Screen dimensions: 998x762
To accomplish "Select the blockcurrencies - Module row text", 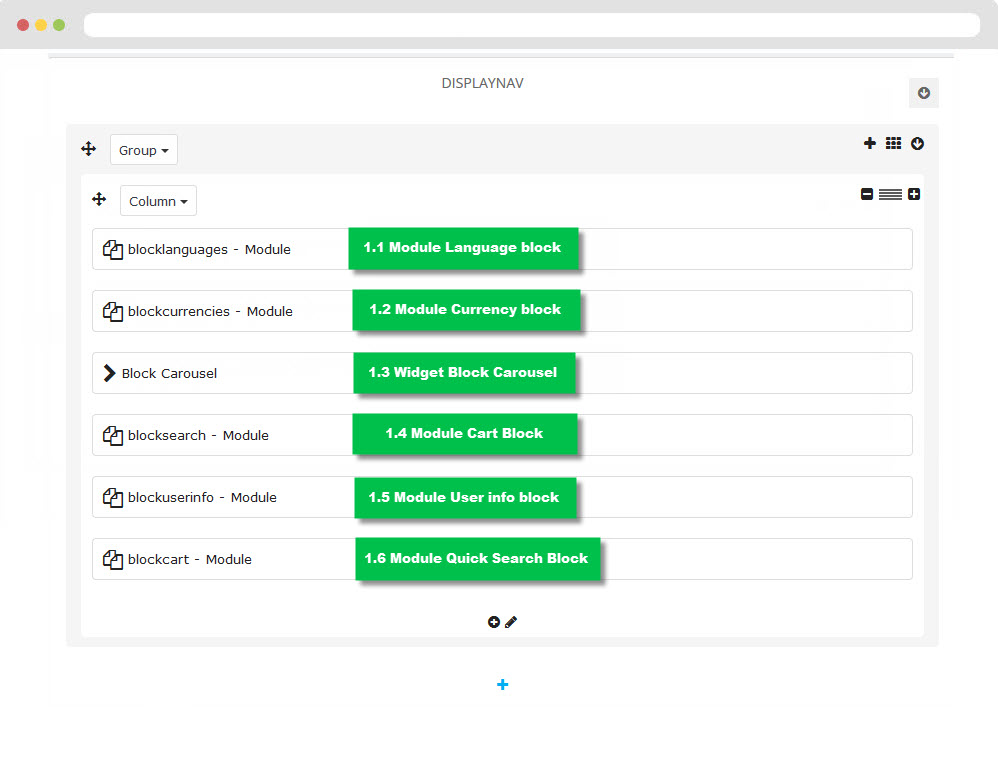I will pos(210,311).
